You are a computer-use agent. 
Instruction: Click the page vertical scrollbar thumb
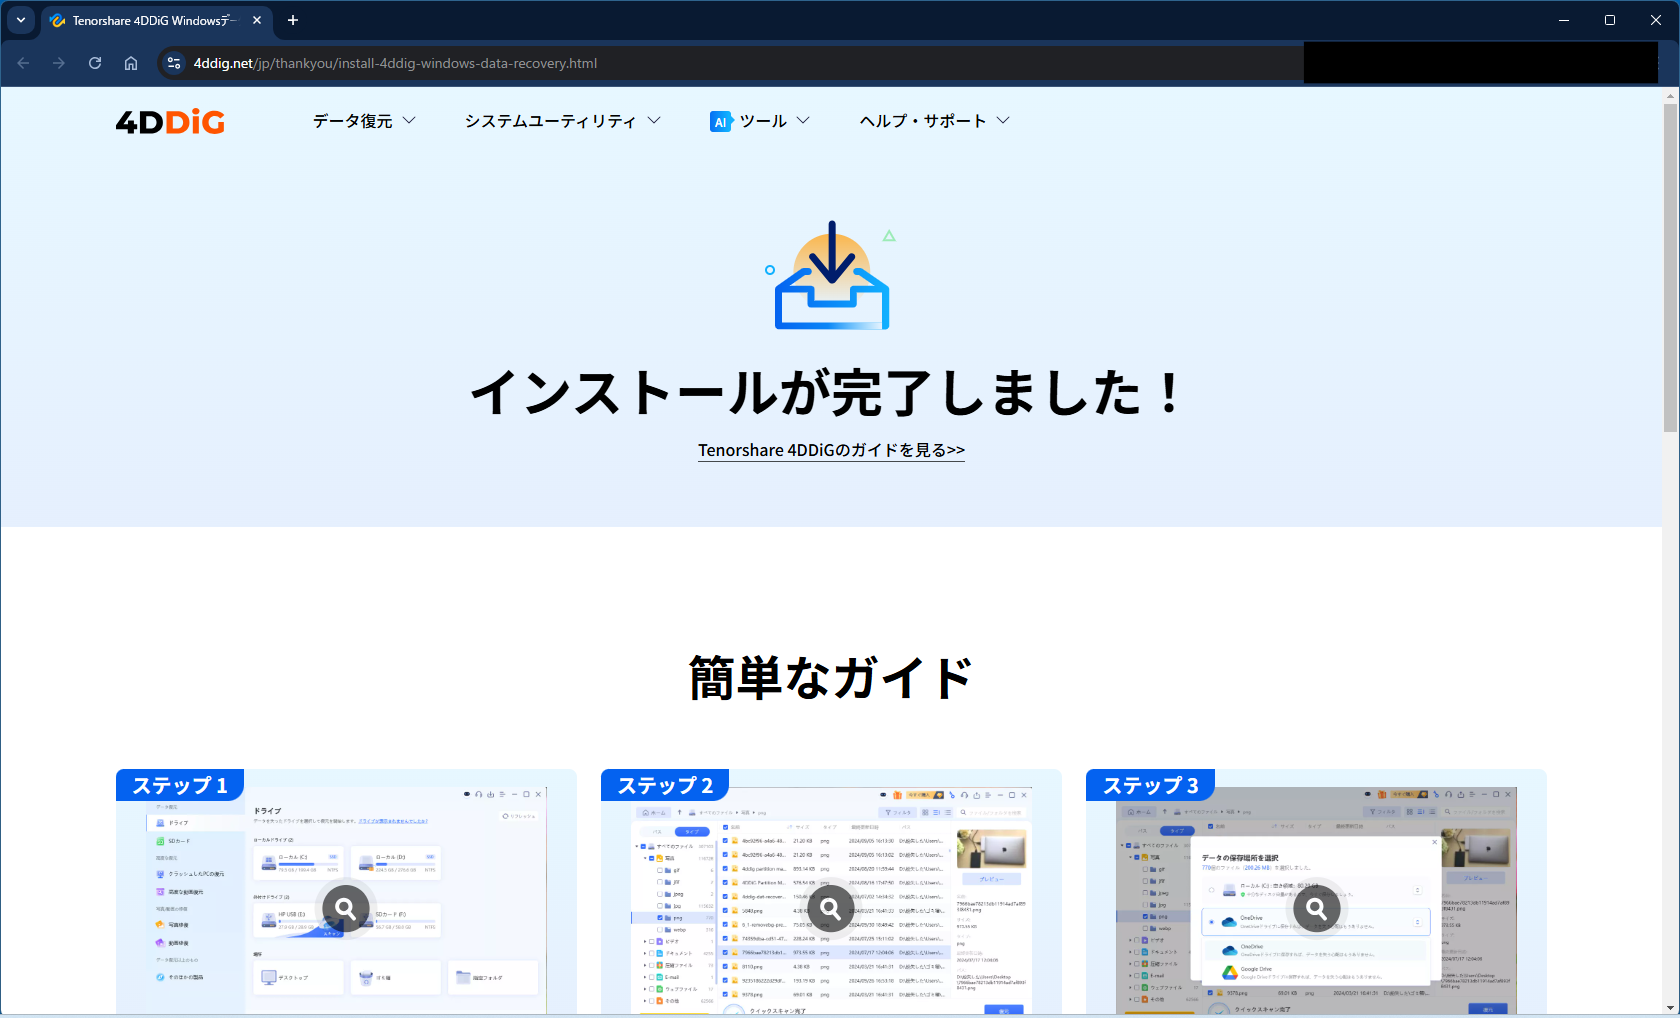(x=1670, y=268)
